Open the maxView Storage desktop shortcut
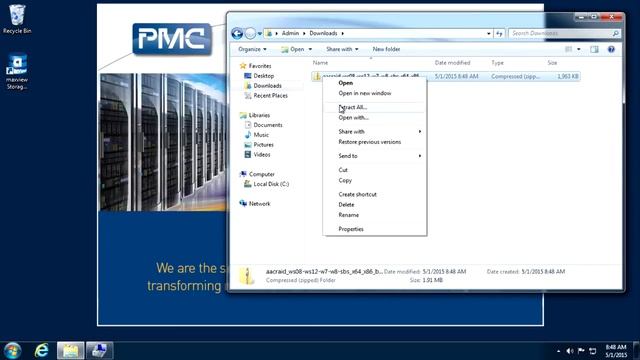 click(17, 72)
